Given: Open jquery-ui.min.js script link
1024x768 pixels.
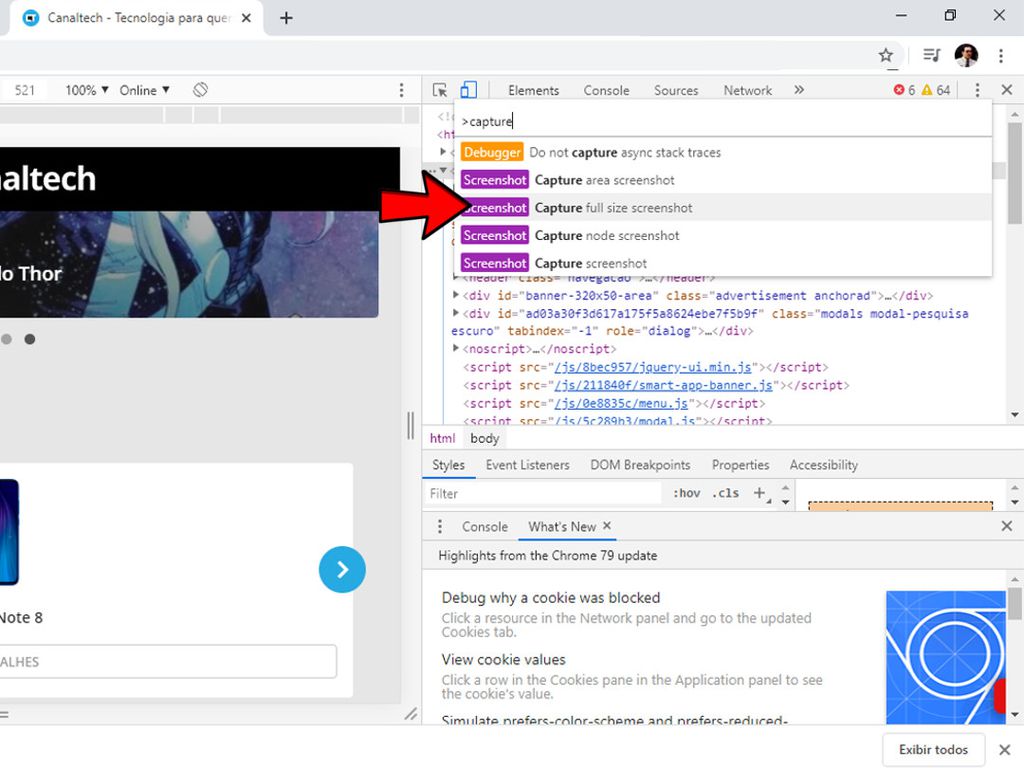Looking at the screenshot, I should tap(653, 367).
